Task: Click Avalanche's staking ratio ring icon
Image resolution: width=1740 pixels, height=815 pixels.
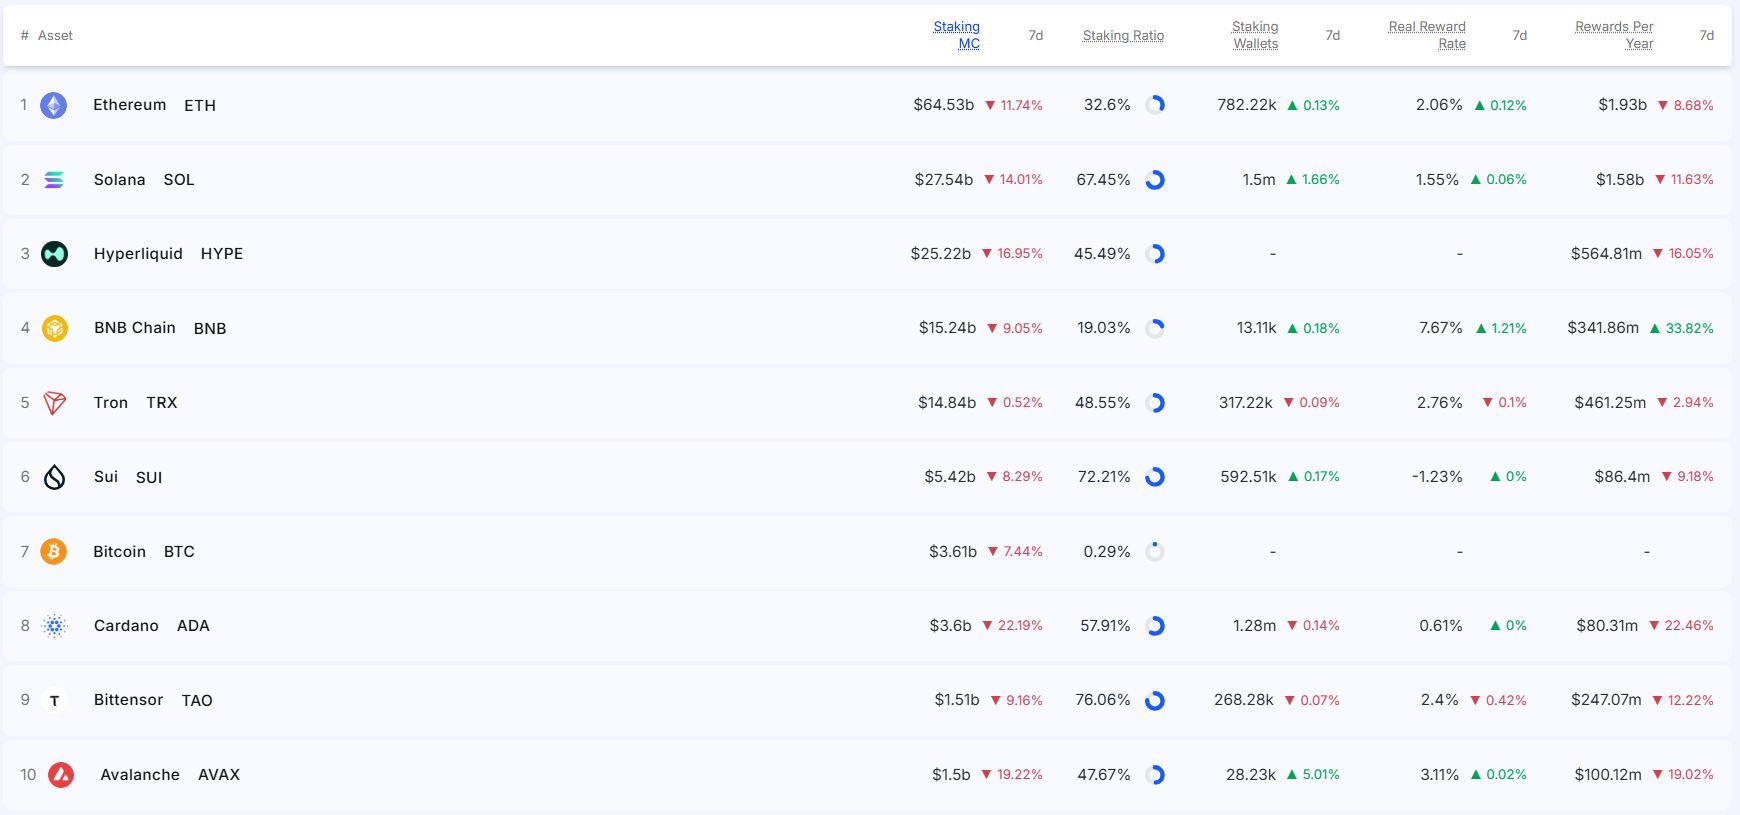Action: click(1155, 775)
